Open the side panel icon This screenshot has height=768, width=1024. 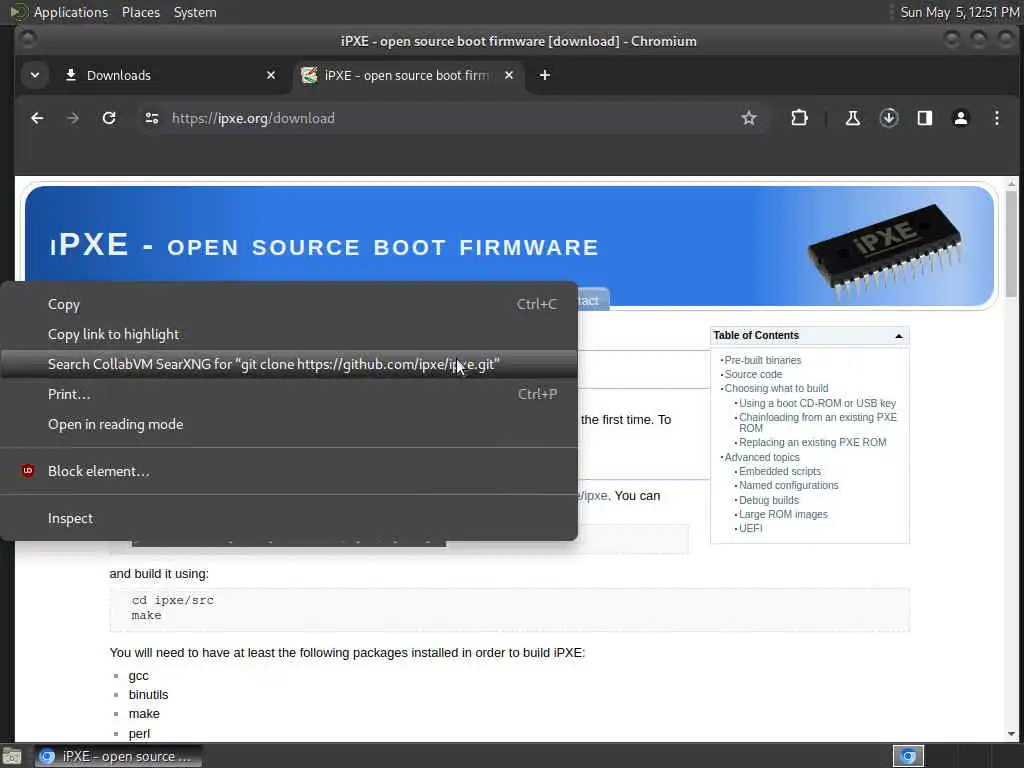(925, 118)
